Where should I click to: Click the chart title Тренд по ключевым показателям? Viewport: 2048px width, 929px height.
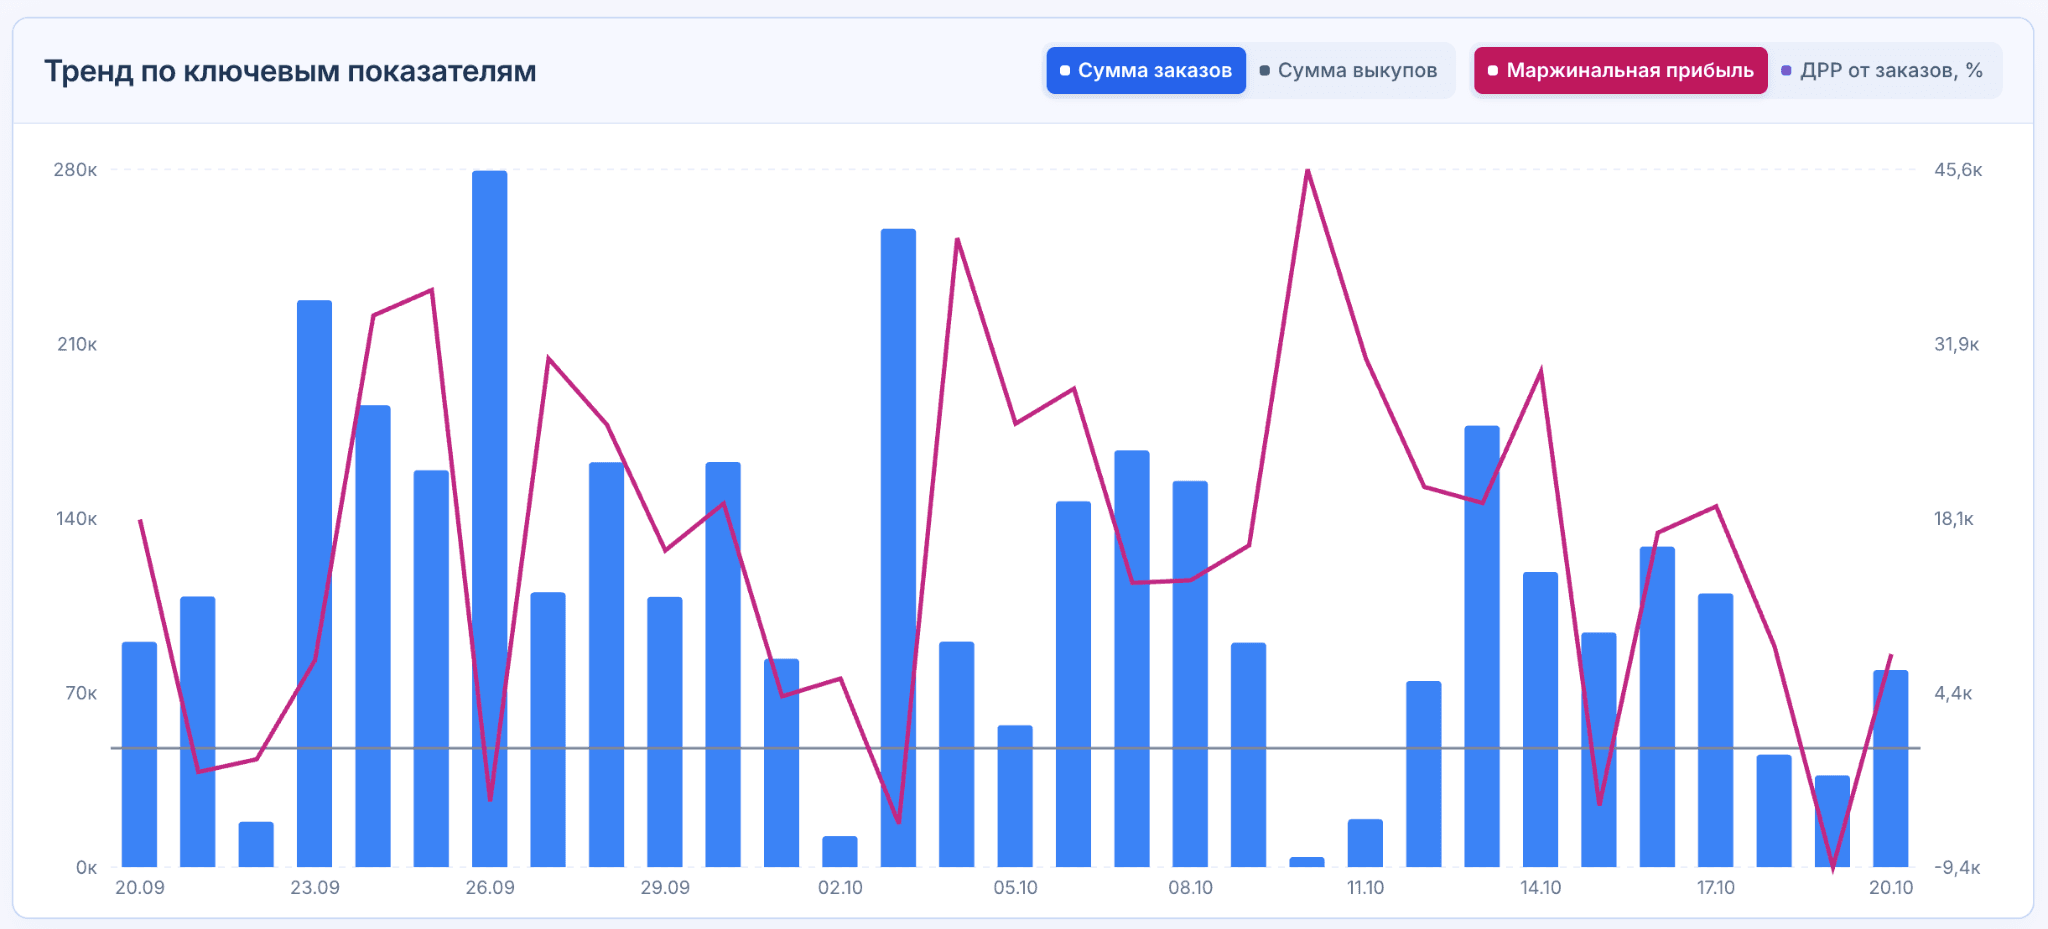coord(290,72)
